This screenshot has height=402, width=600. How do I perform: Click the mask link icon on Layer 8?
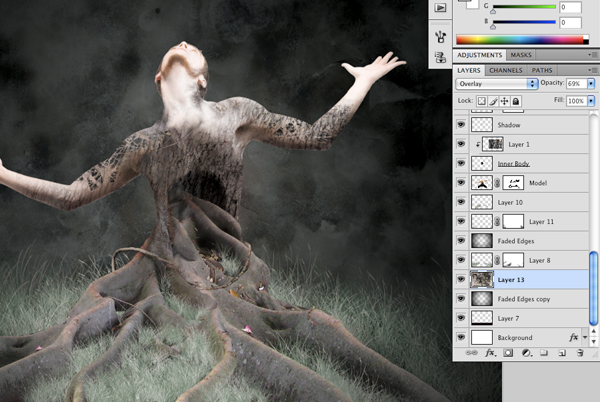coord(497,260)
